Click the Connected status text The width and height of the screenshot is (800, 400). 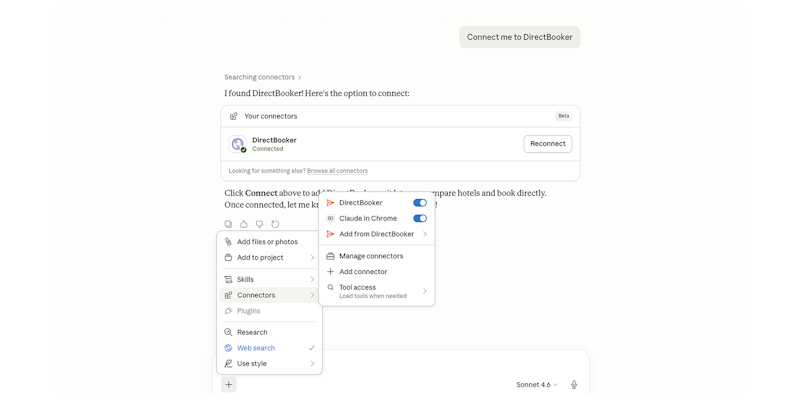pyautogui.click(x=268, y=149)
